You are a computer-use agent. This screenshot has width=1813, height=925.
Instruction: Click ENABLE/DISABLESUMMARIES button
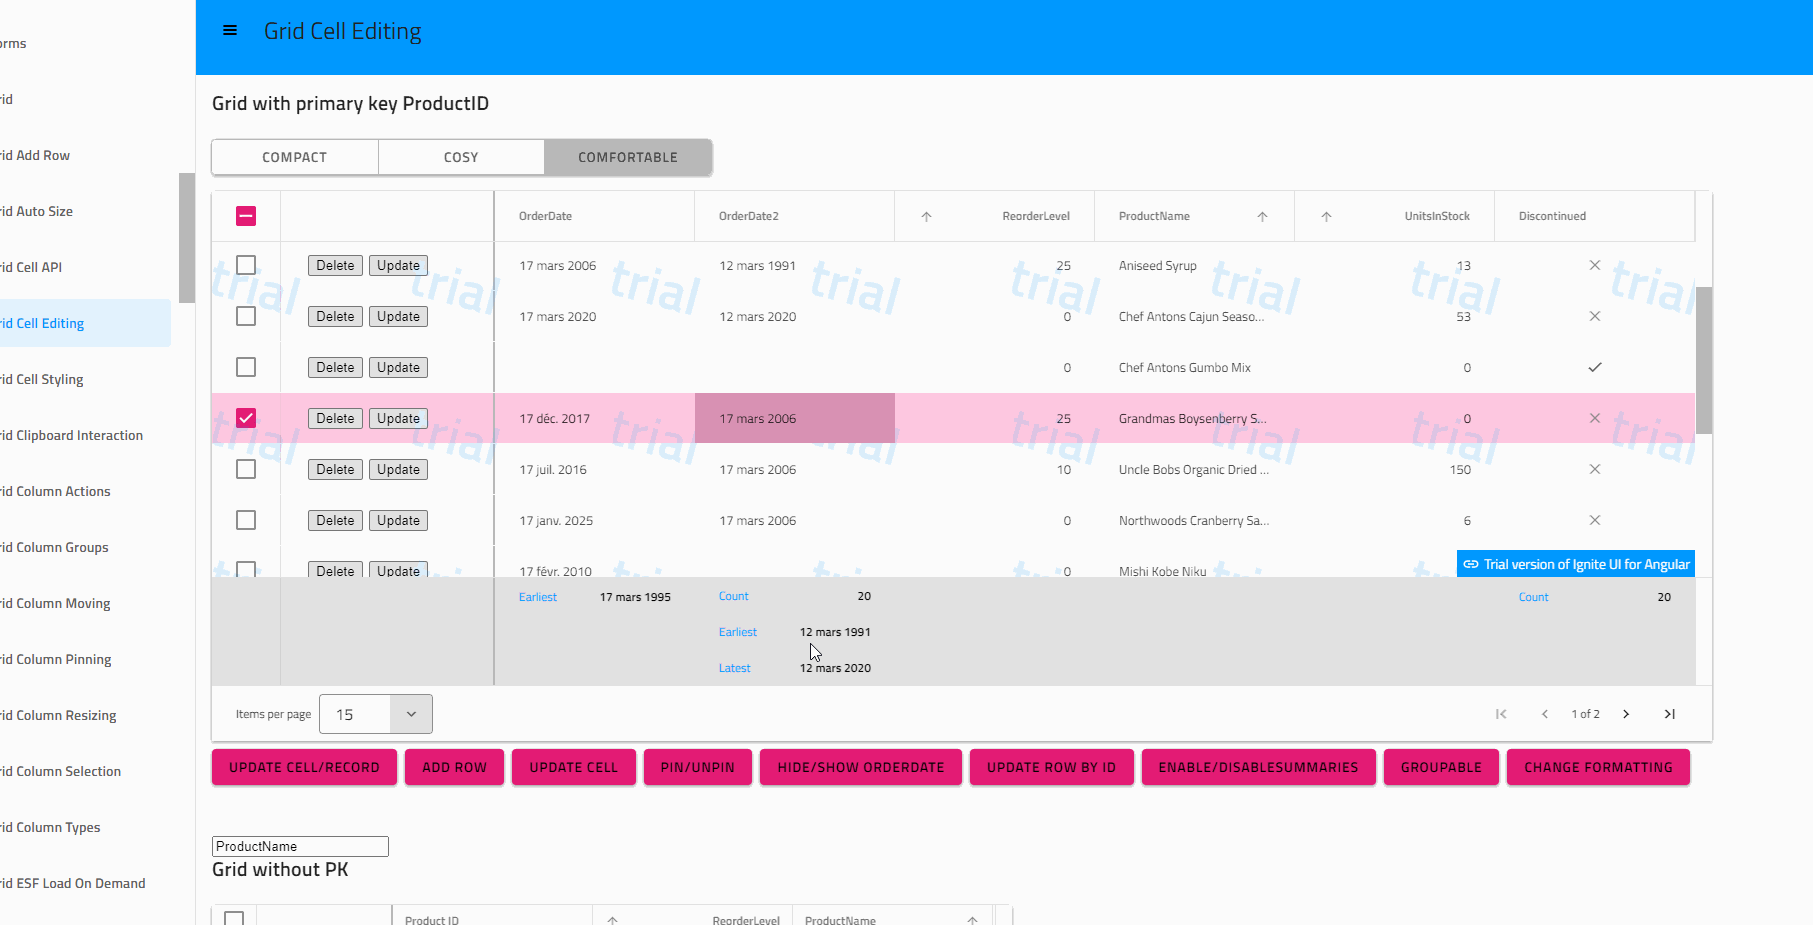[x=1259, y=767]
